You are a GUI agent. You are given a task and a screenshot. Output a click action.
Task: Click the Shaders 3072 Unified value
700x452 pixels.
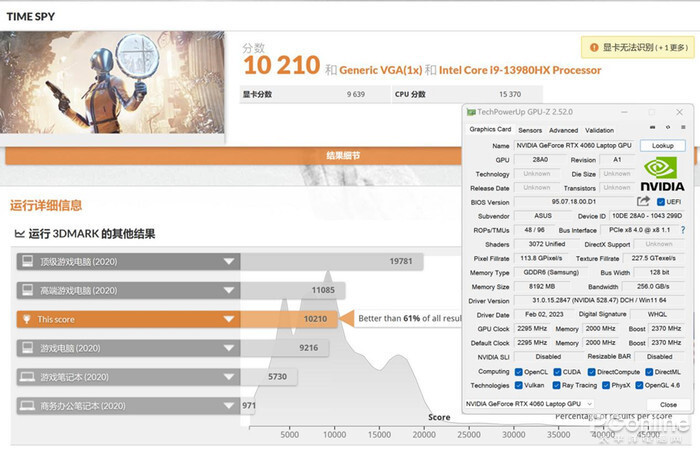(x=547, y=244)
